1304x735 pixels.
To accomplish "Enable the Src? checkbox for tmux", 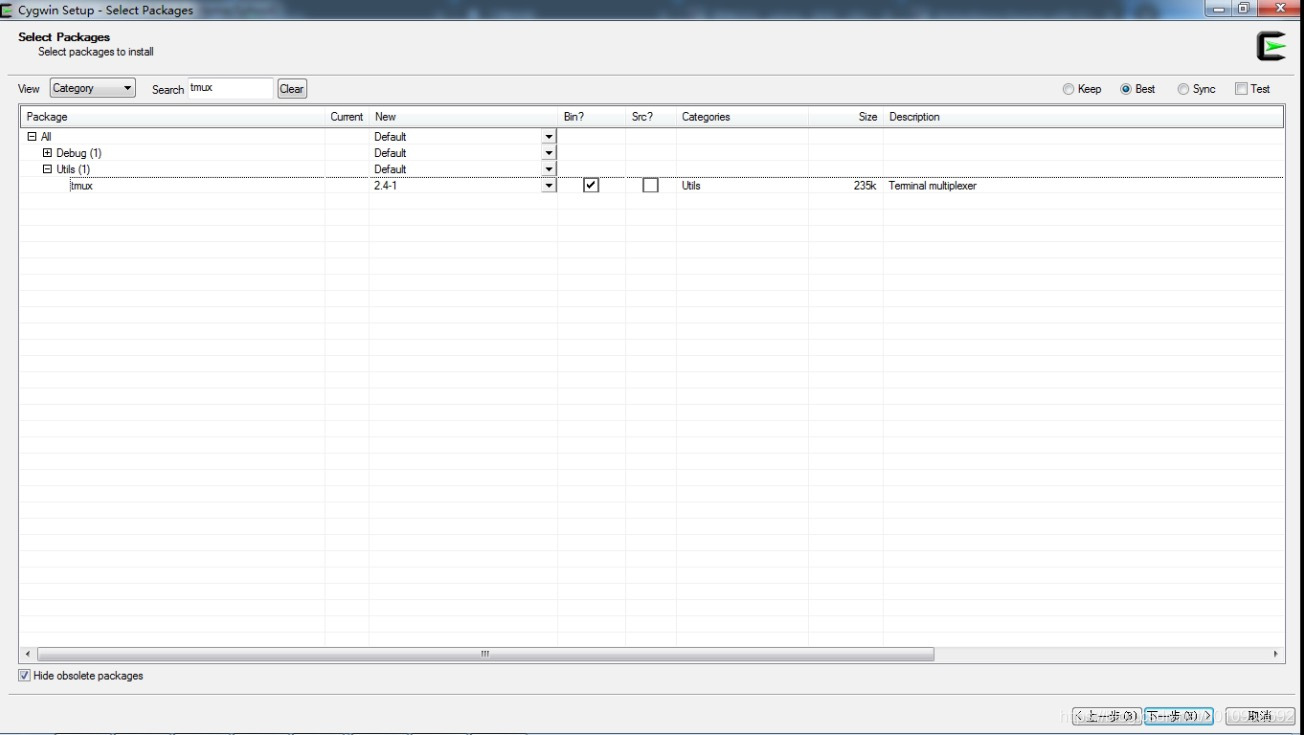I will tap(651, 185).
